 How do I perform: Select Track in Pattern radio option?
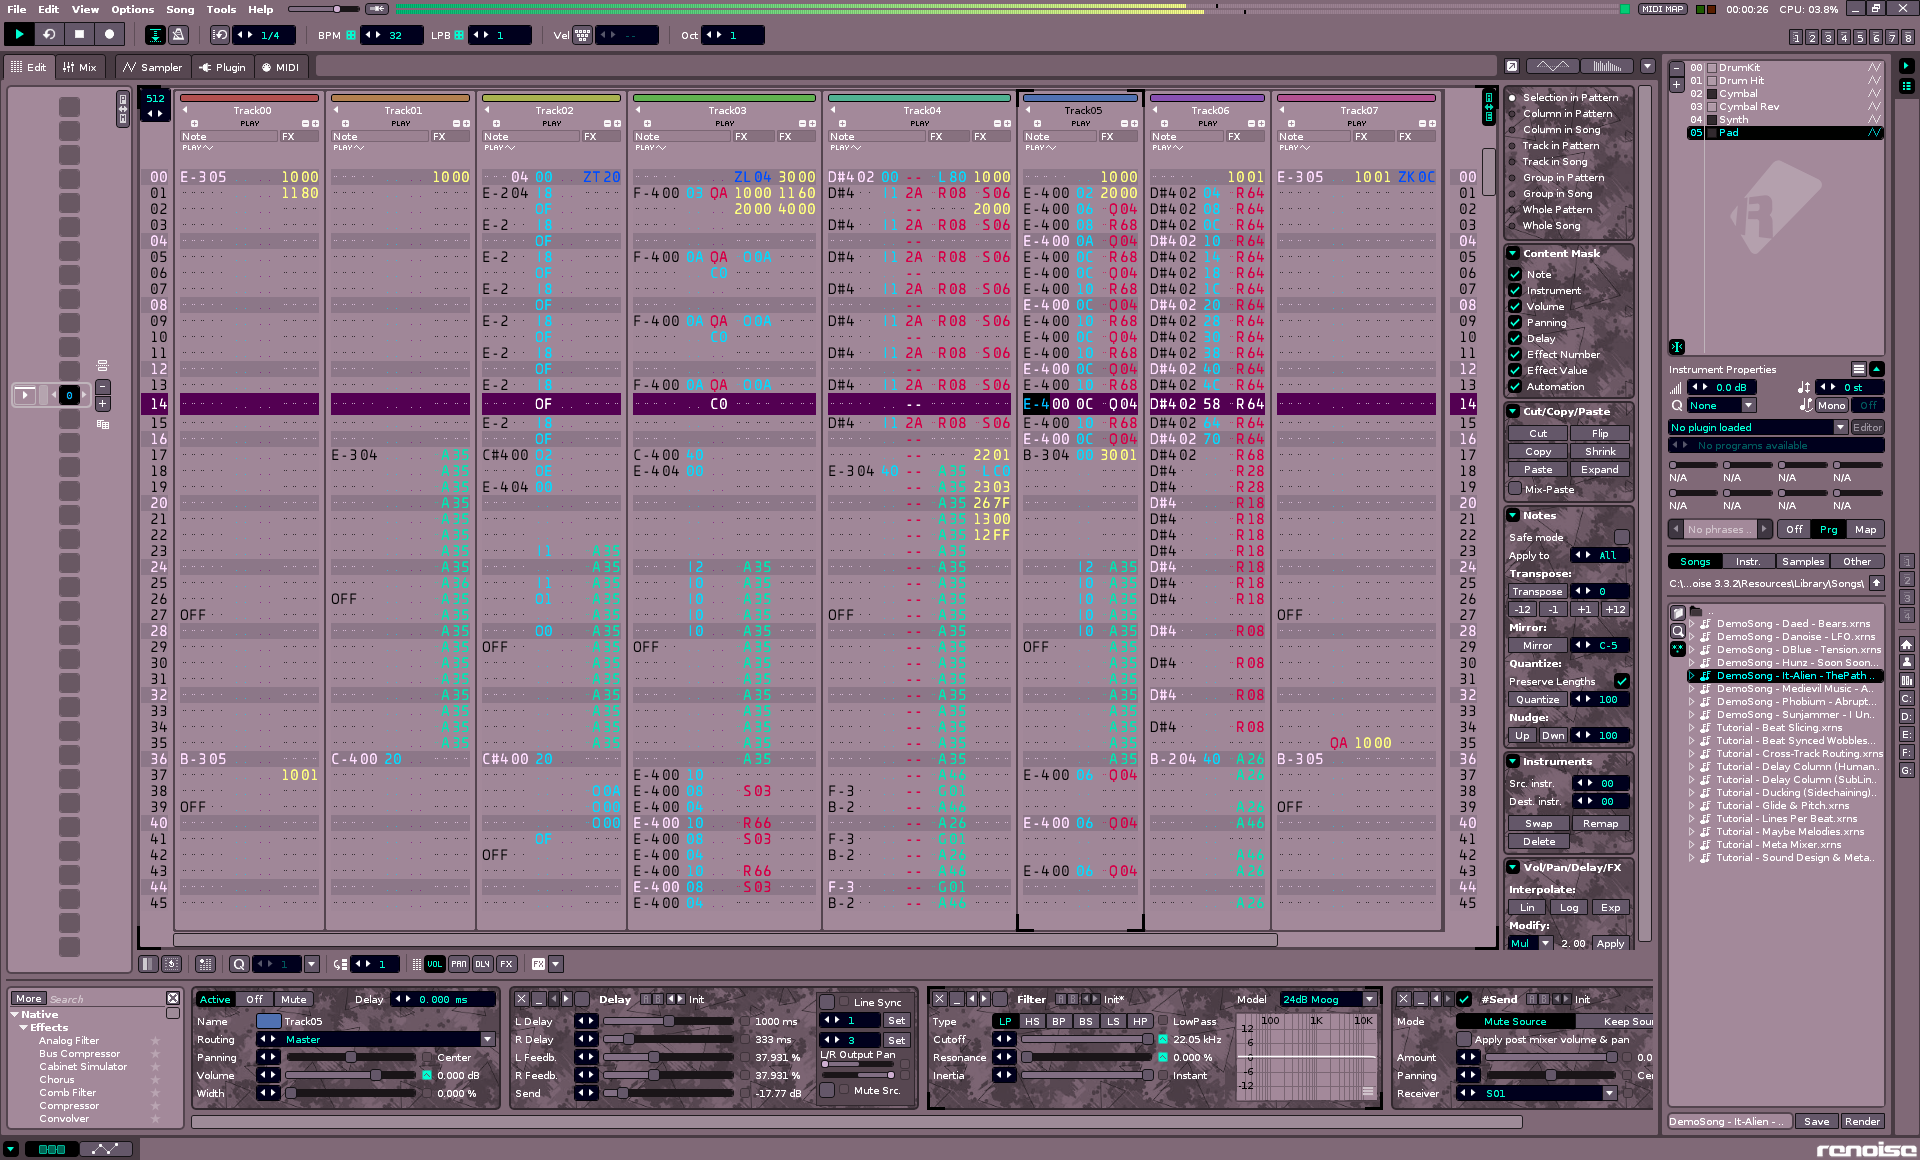[x=1512, y=146]
